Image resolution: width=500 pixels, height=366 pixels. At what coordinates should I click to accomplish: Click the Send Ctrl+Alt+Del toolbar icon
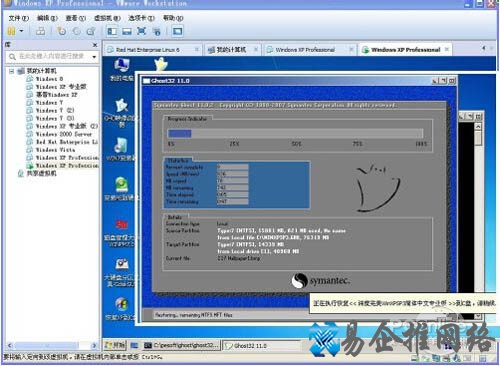click(41, 31)
